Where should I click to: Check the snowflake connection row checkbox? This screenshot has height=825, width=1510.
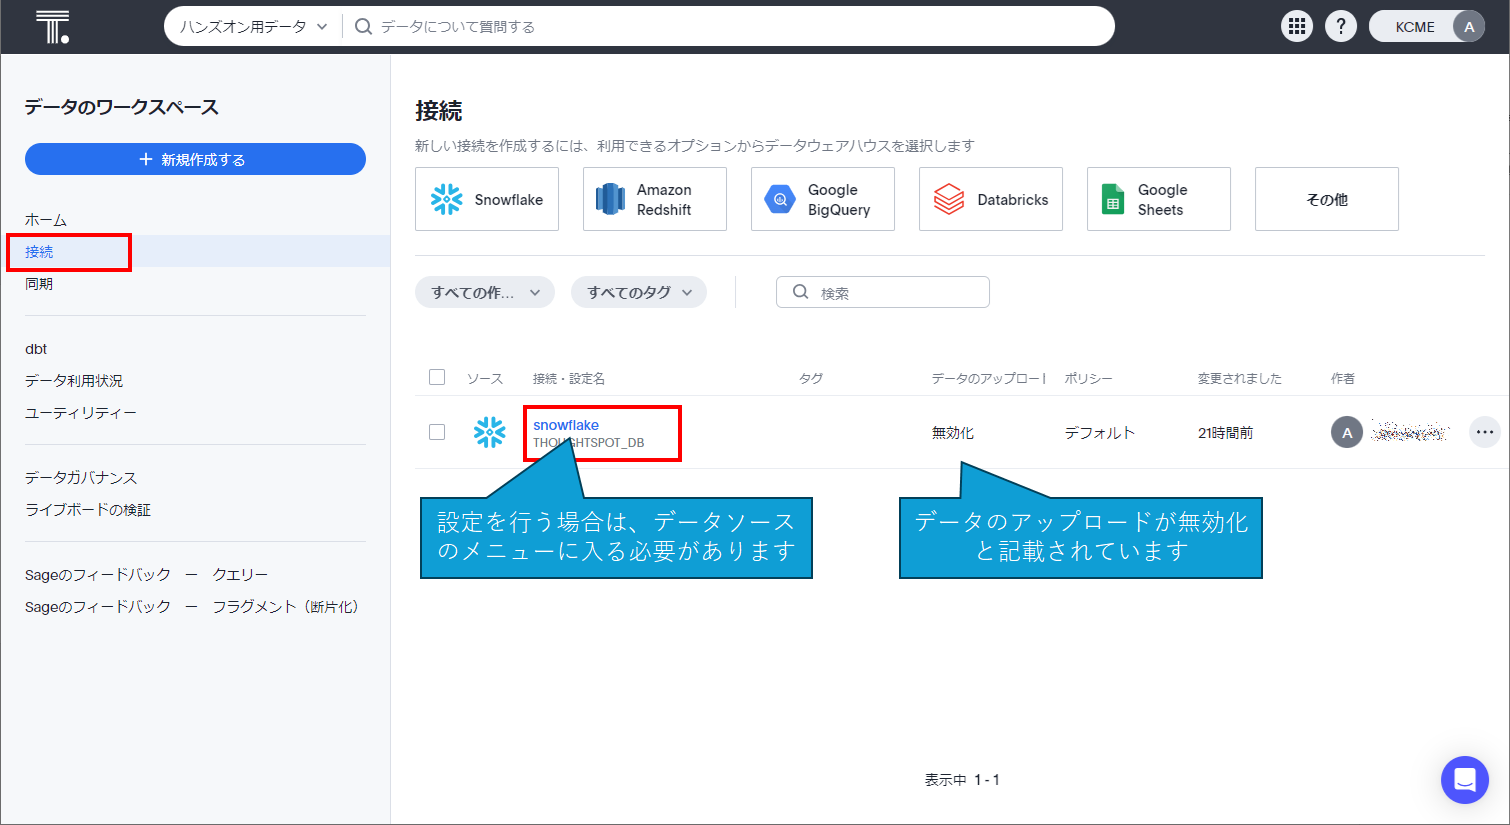(x=437, y=432)
